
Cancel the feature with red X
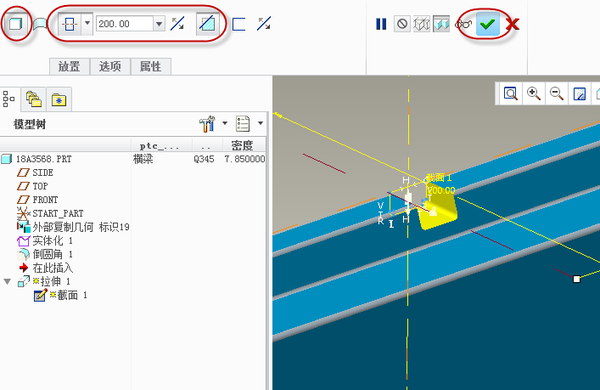(512, 24)
